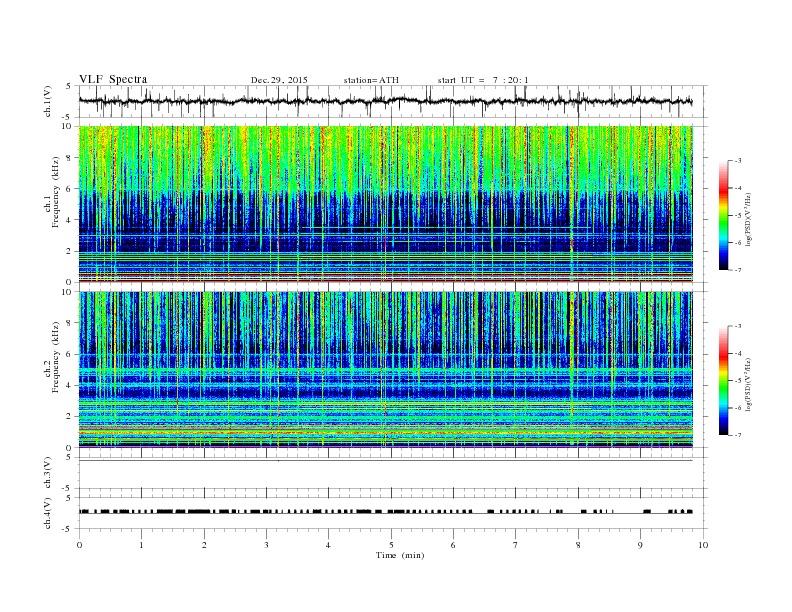Viewport: 792px width, 612px height.
Task: Click the '5' tick label on time axis
Action: [391, 545]
